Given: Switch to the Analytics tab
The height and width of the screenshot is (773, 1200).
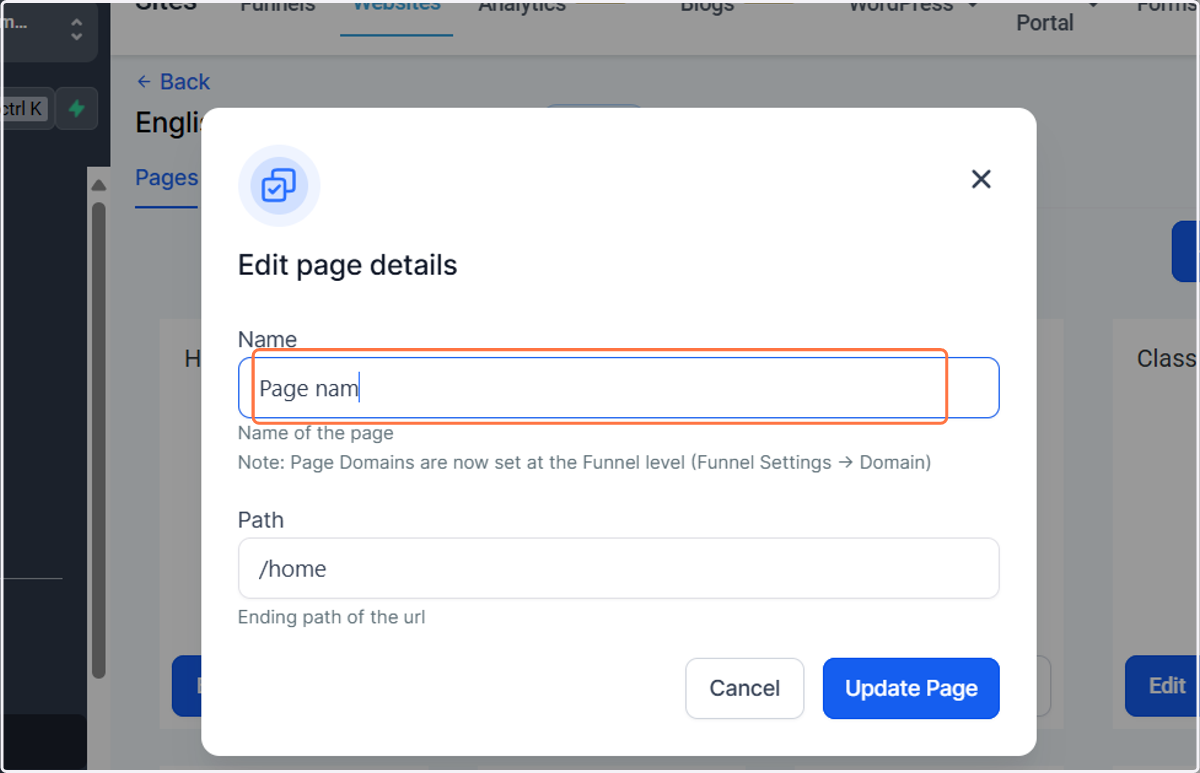Looking at the screenshot, I should tap(522, 8).
